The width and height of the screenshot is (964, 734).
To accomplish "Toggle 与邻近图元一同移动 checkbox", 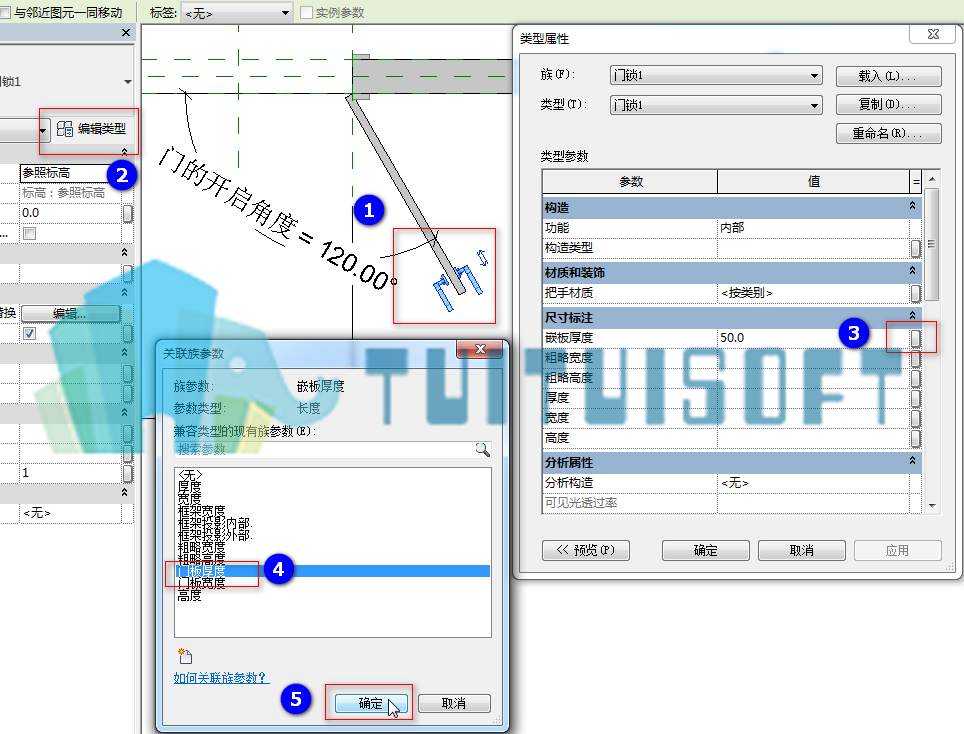I will tap(6, 12).
